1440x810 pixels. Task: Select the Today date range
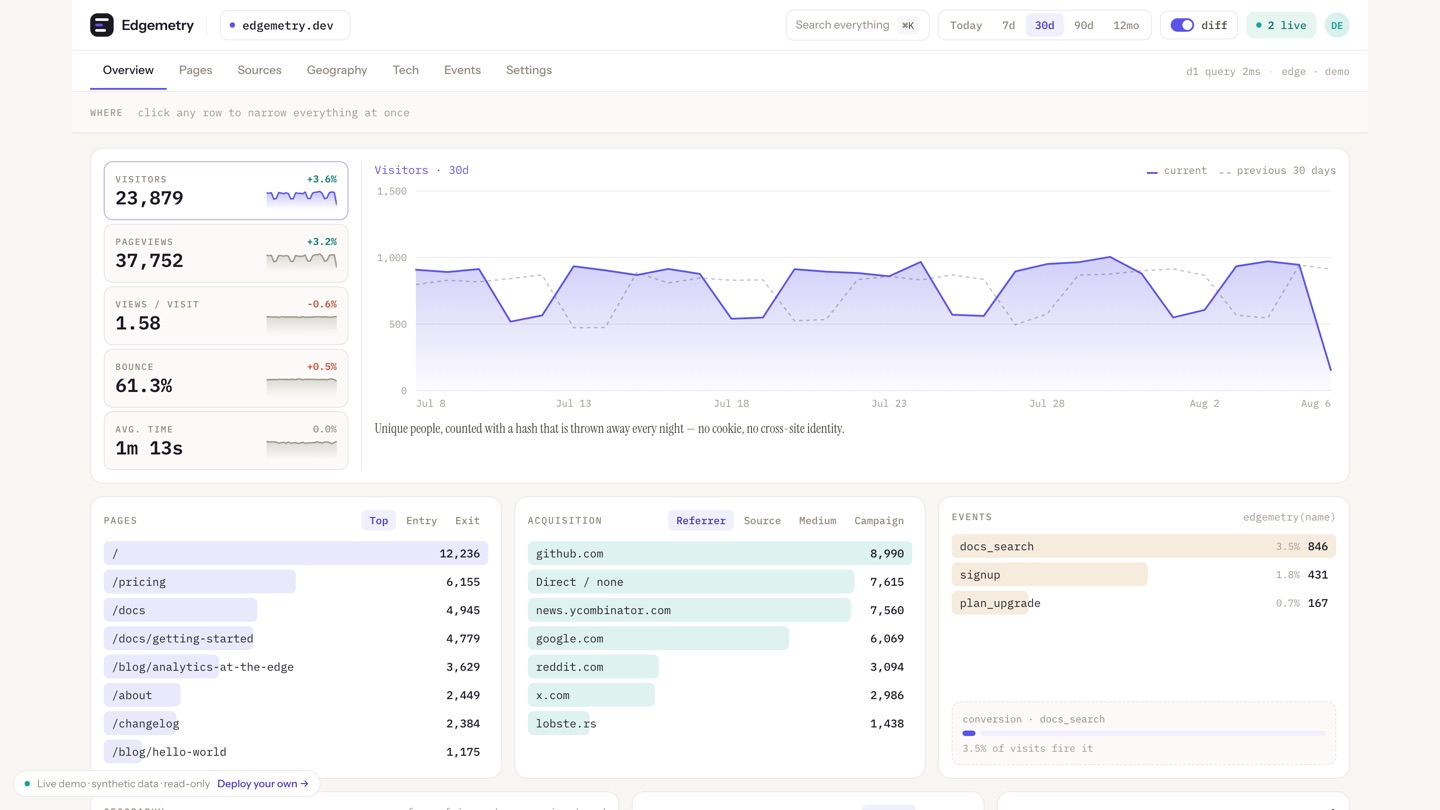(x=966, y=25)
